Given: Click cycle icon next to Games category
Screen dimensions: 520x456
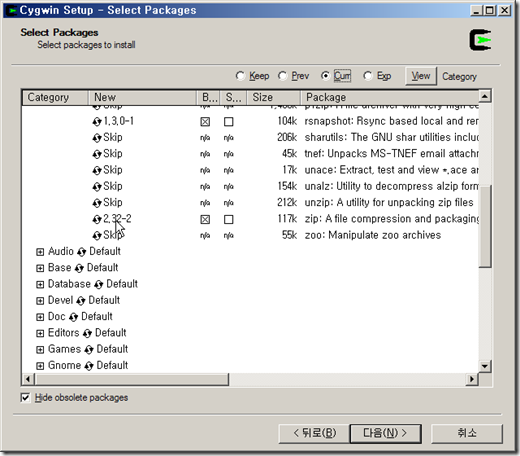Looking at the screenshot, I should (89, 350).
